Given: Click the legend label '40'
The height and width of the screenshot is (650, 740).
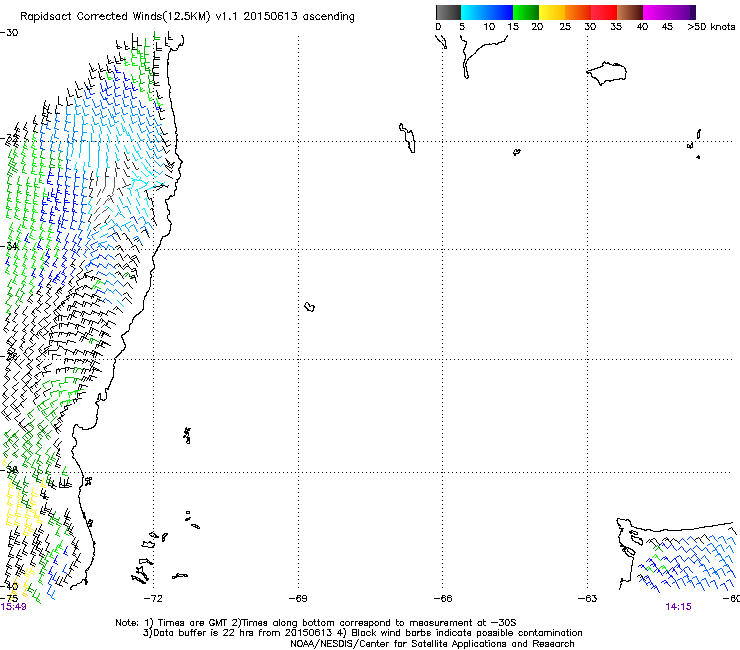Looking at the screenshot, I should coord(642,27).
